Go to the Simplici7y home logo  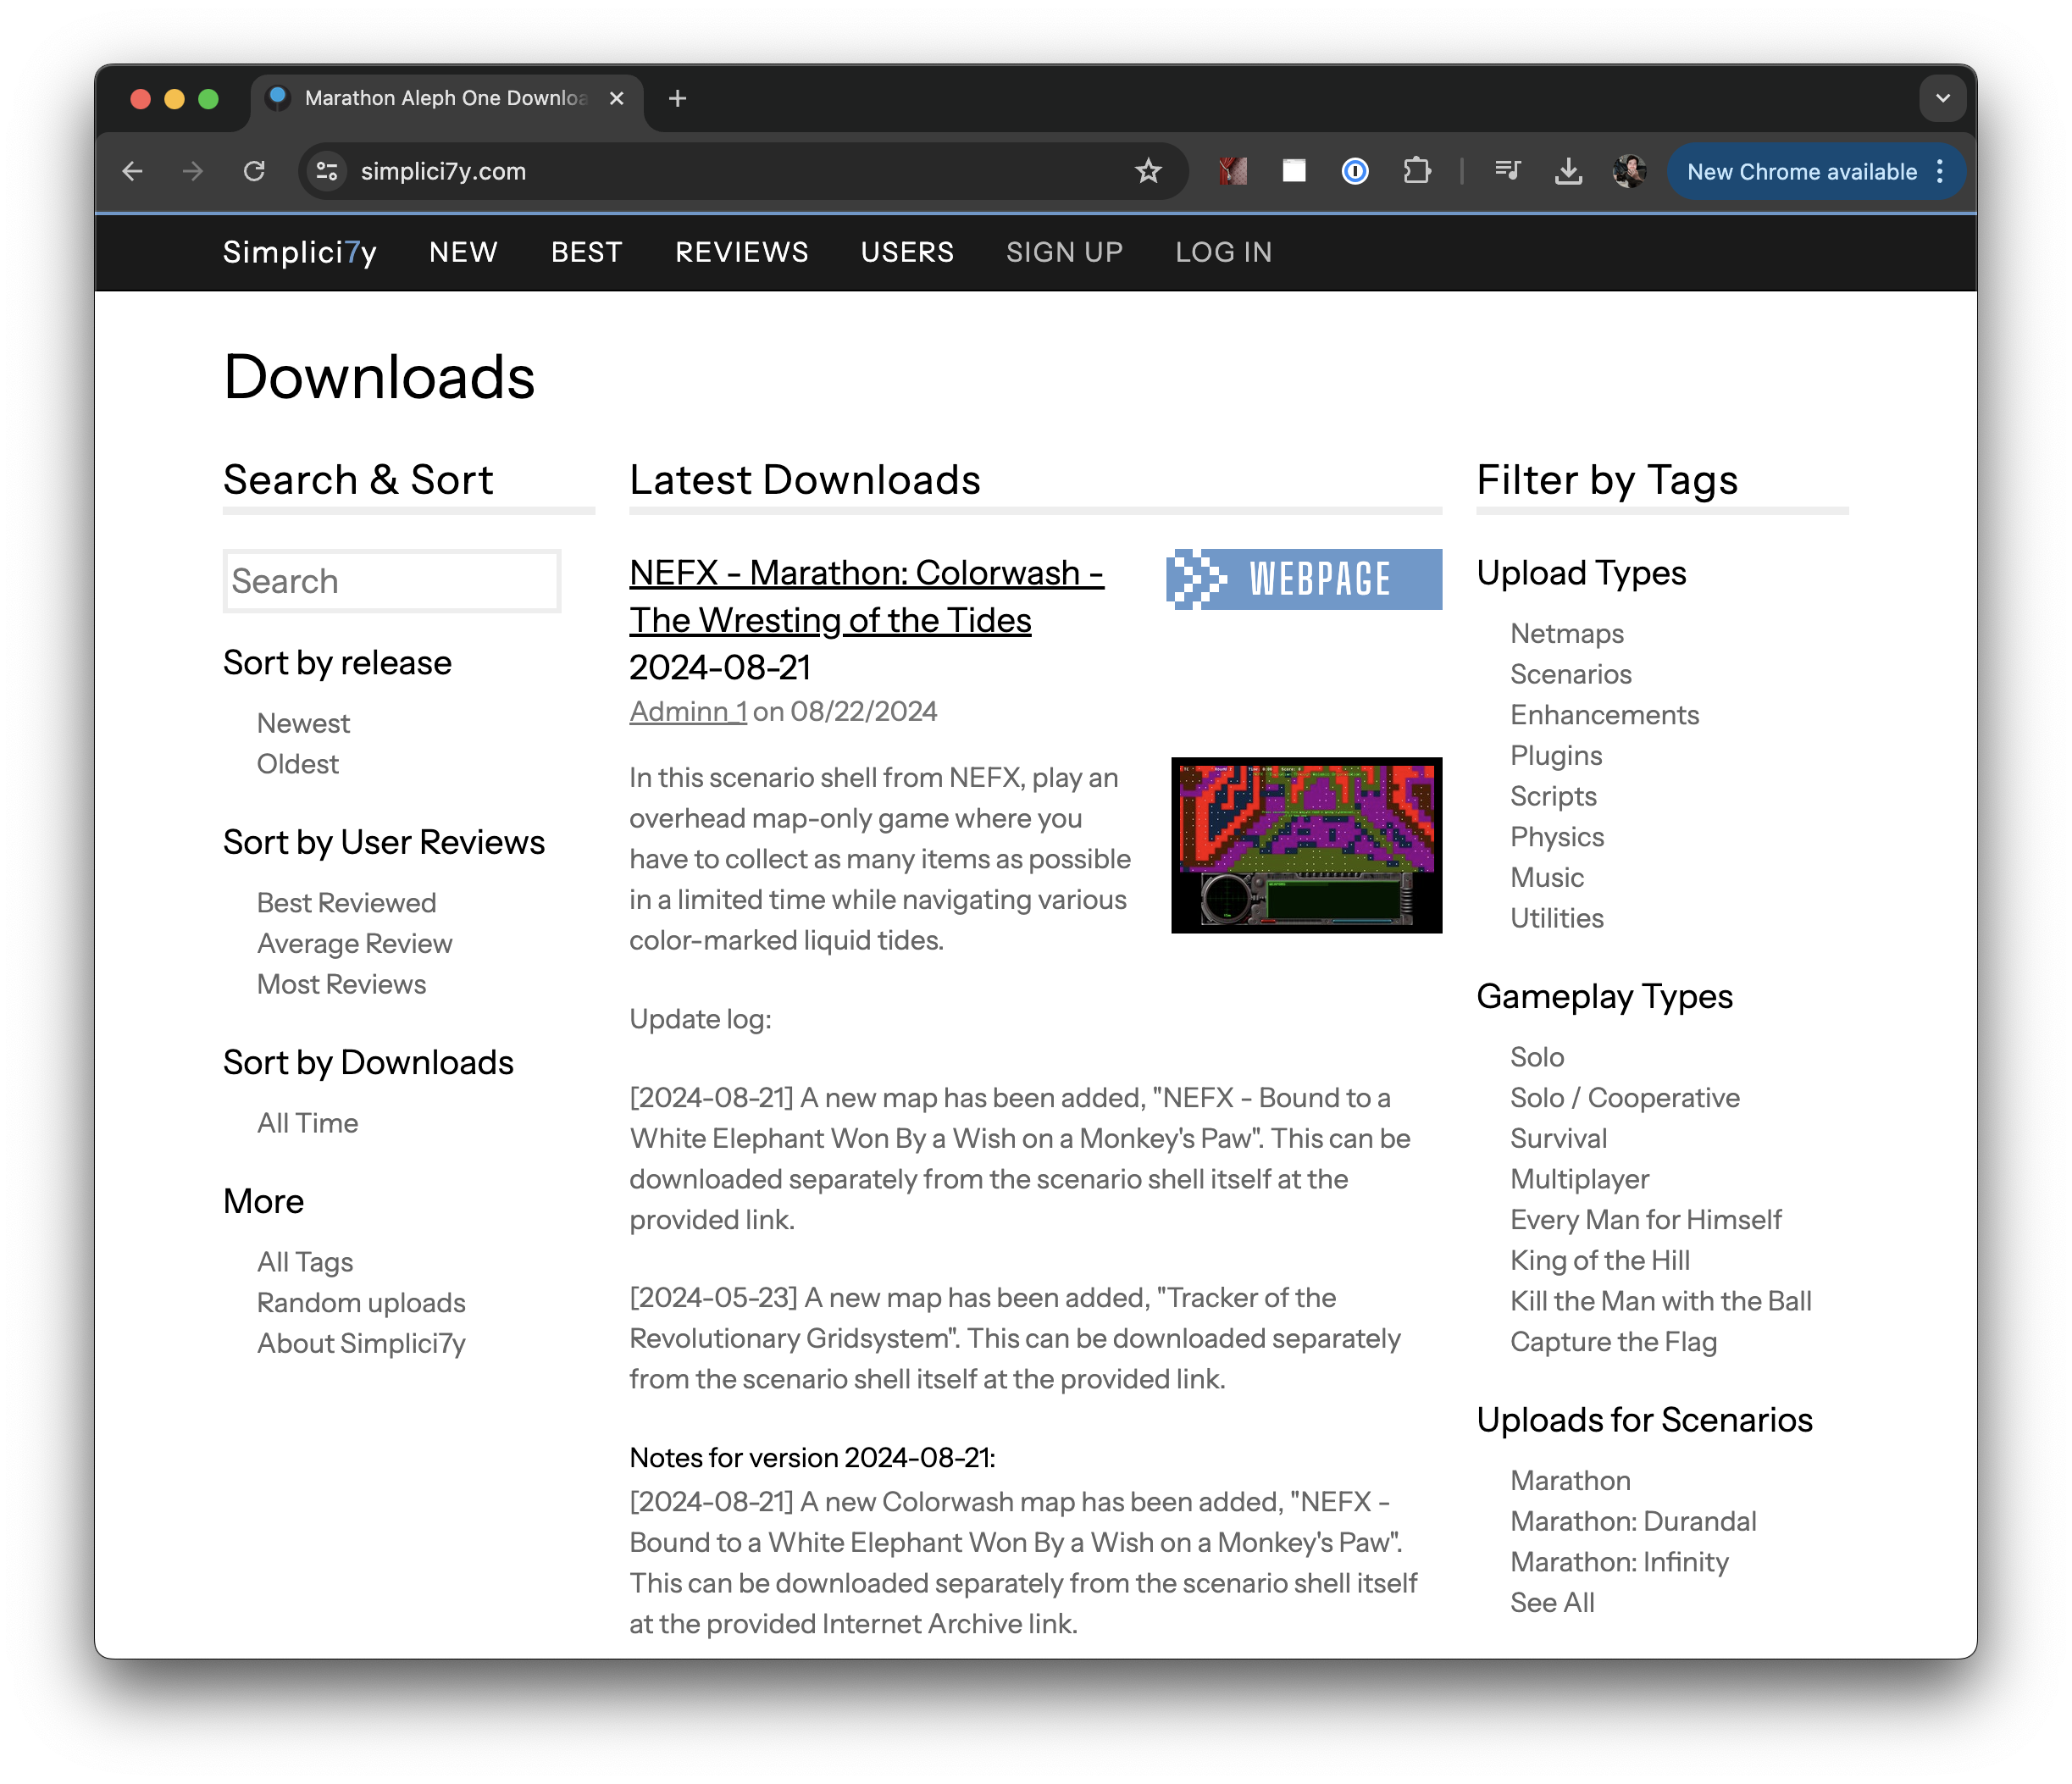tap(299, 252)
